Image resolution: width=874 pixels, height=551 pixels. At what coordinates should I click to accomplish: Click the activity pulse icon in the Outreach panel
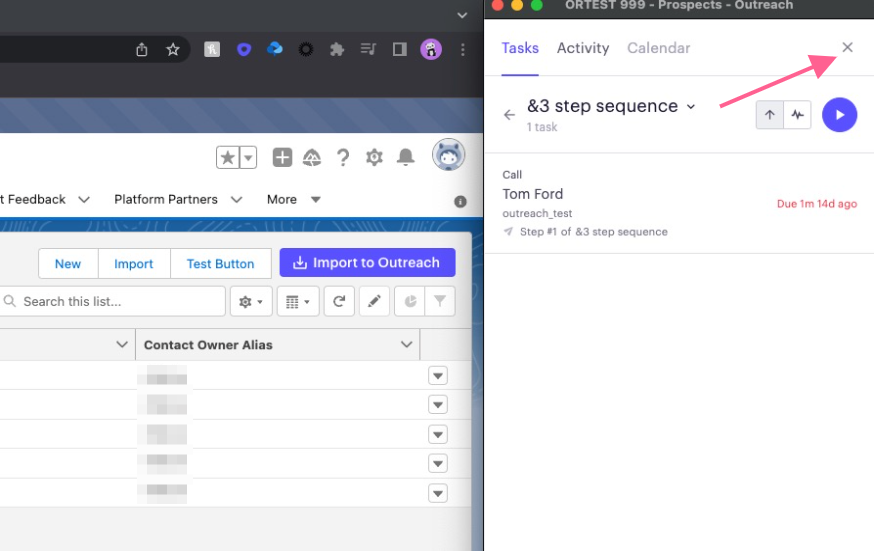797,115
